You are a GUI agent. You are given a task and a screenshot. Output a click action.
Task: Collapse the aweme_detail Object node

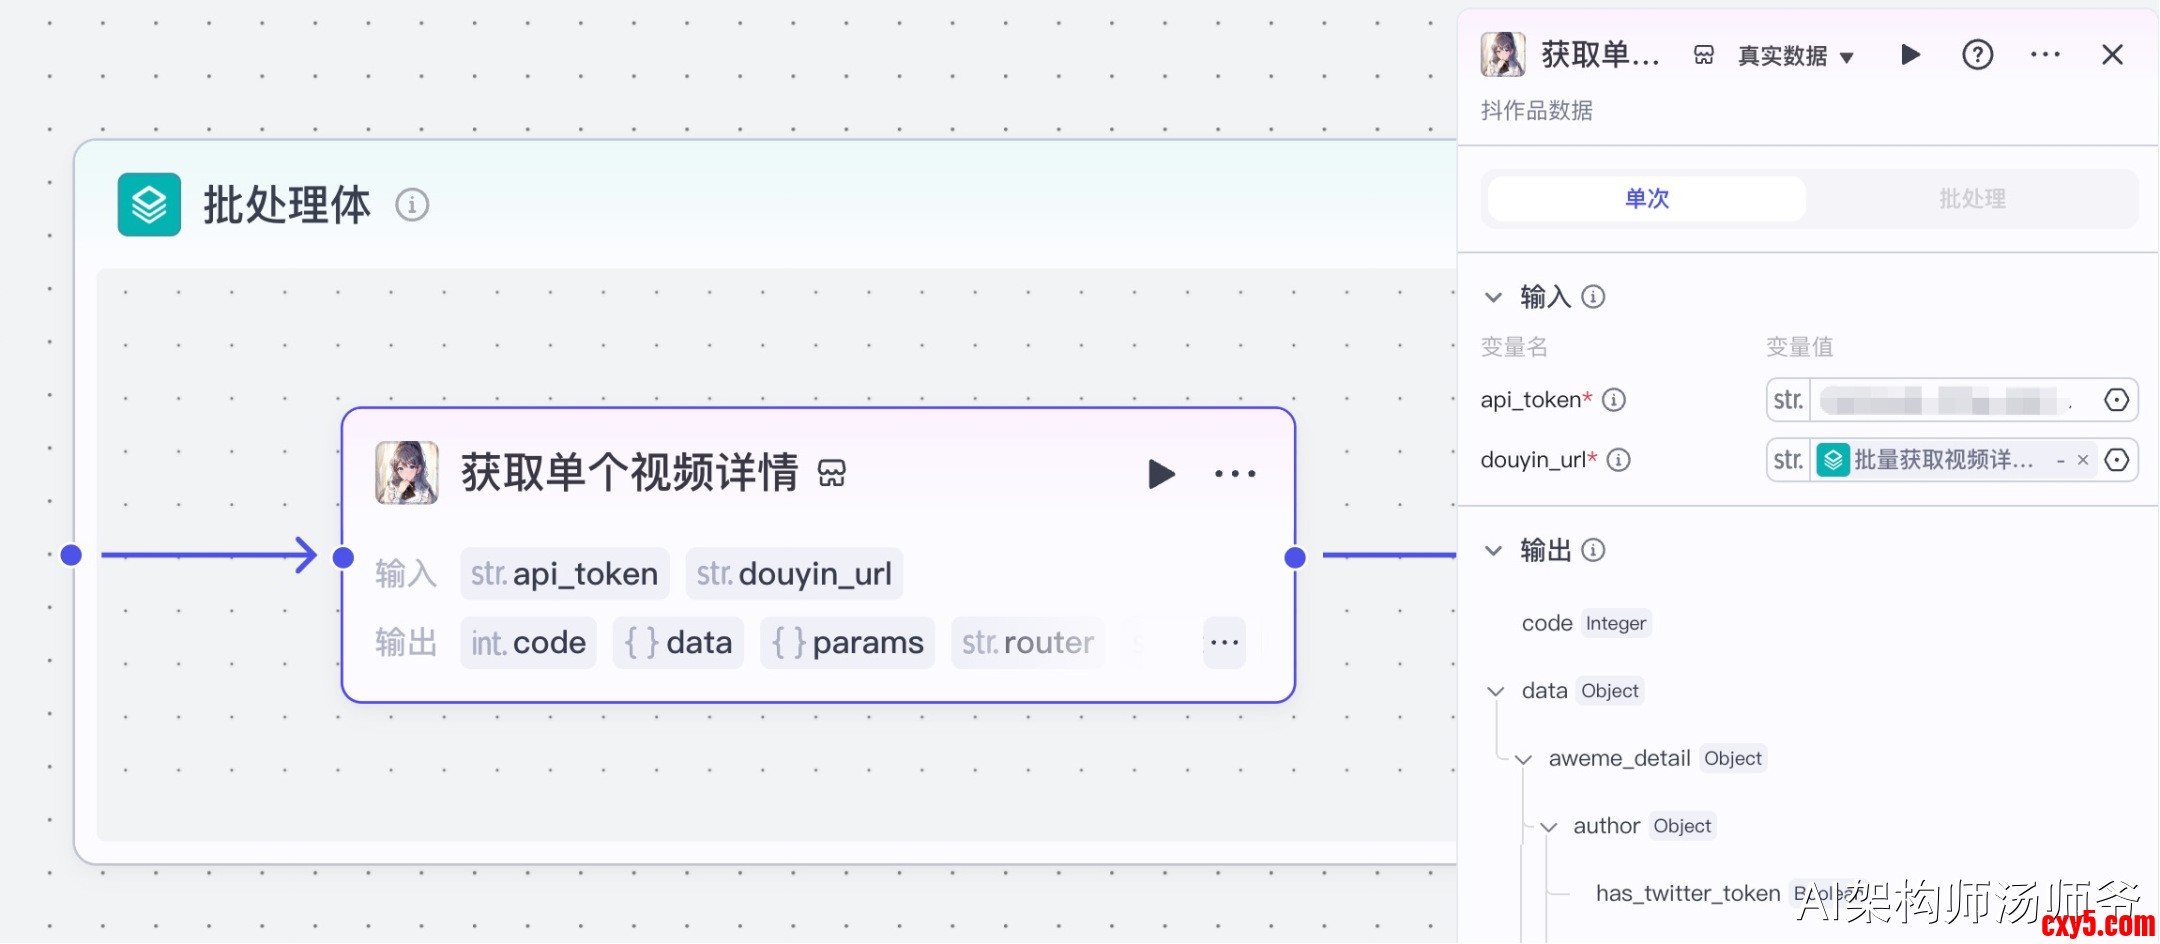[1523, 759]
